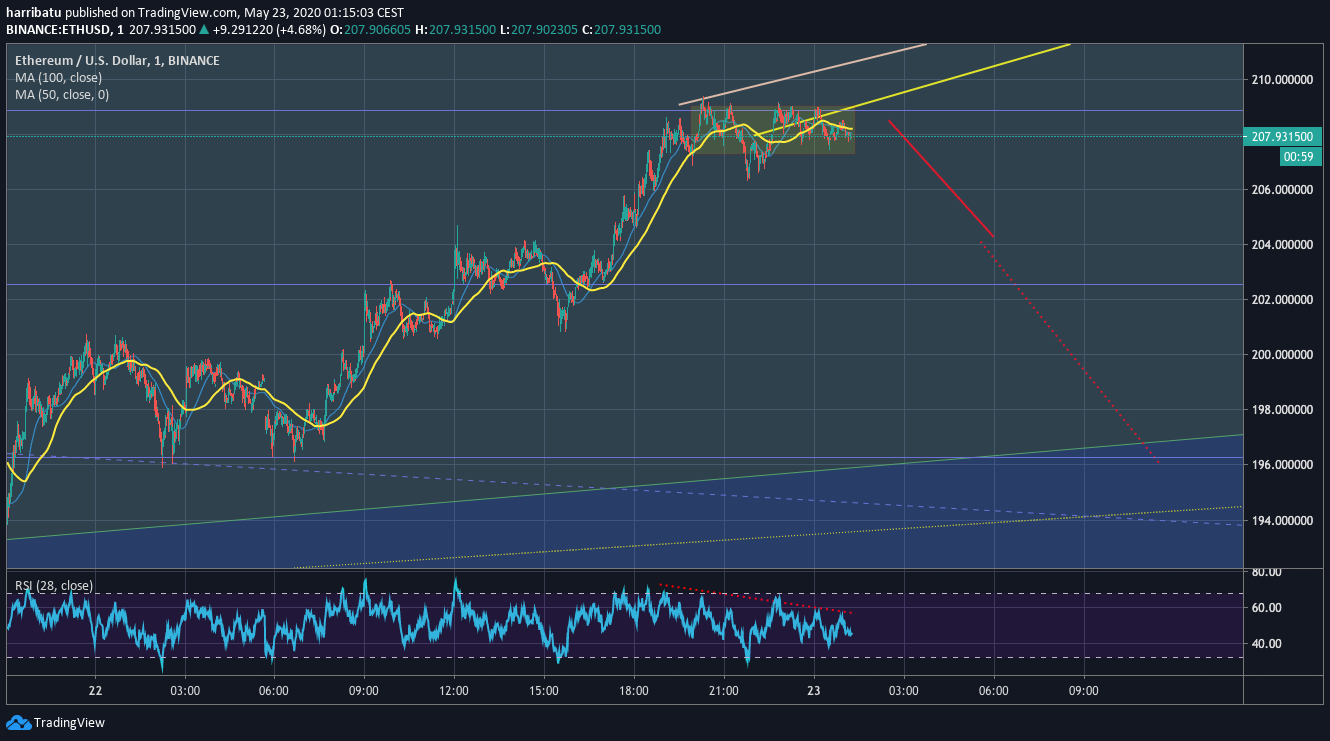Click the 18:00 time axis label
This screenshot has height=741, width=1330.
(634, 691)
